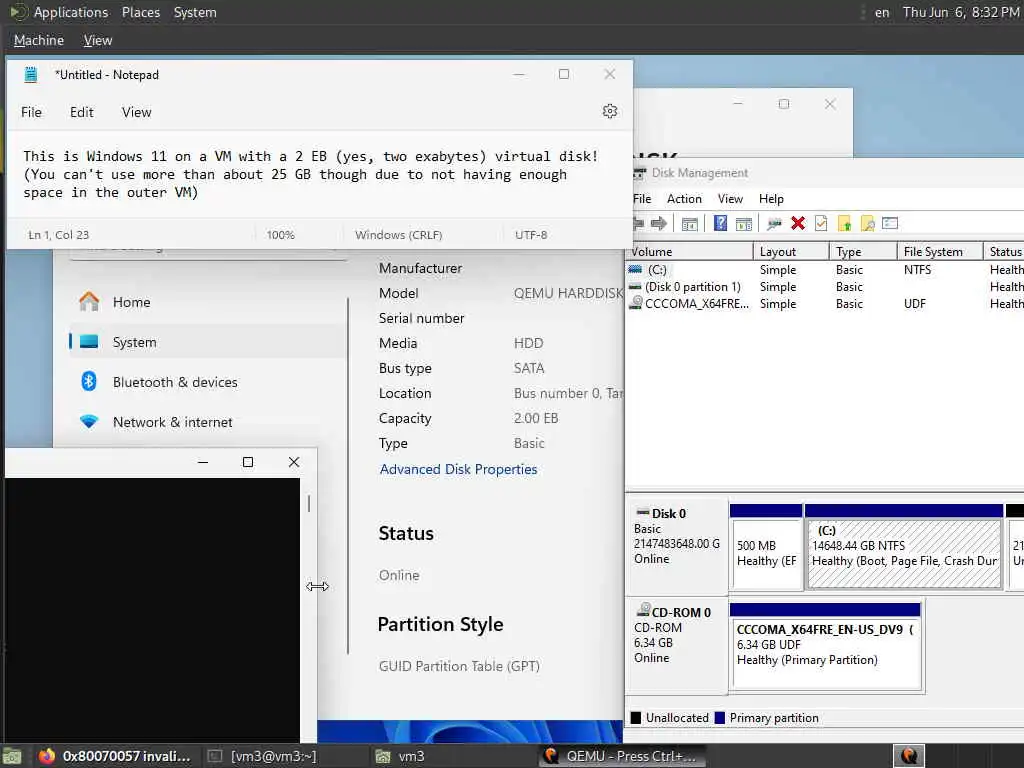Sort by the File System column header
The width and height of the screenshot is (1024, 768).
pyautogui.click(x=940, y=251)
